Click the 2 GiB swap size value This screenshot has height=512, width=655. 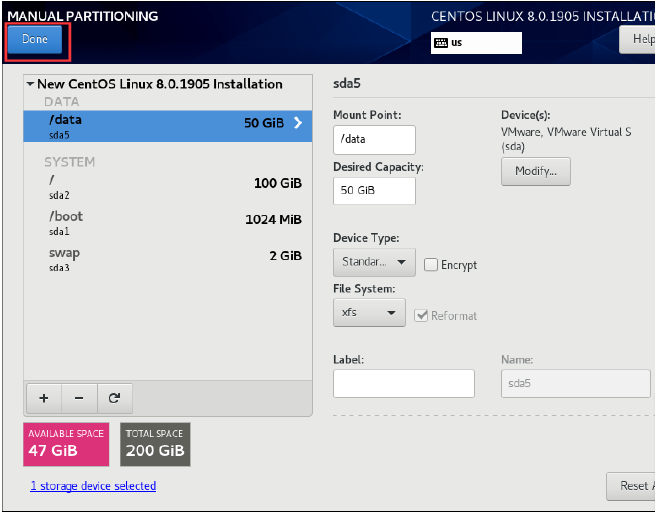tap(285, 256)
